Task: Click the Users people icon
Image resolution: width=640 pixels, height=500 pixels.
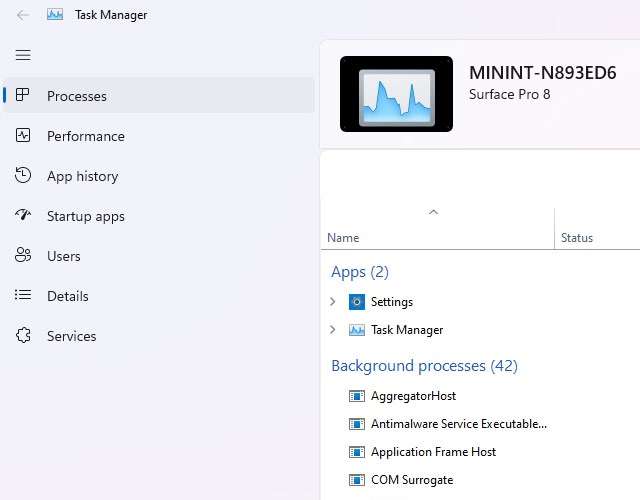Action: click(x=23, y=256)
